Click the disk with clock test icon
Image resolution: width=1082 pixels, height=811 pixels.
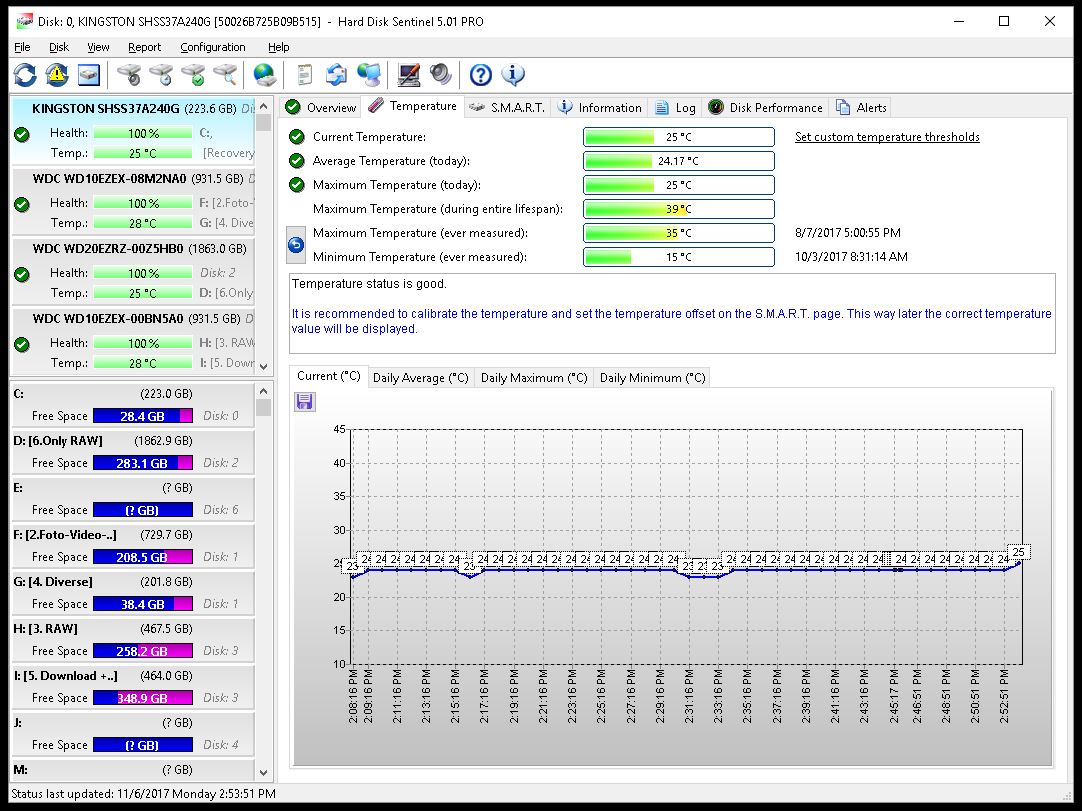[161, 75]
